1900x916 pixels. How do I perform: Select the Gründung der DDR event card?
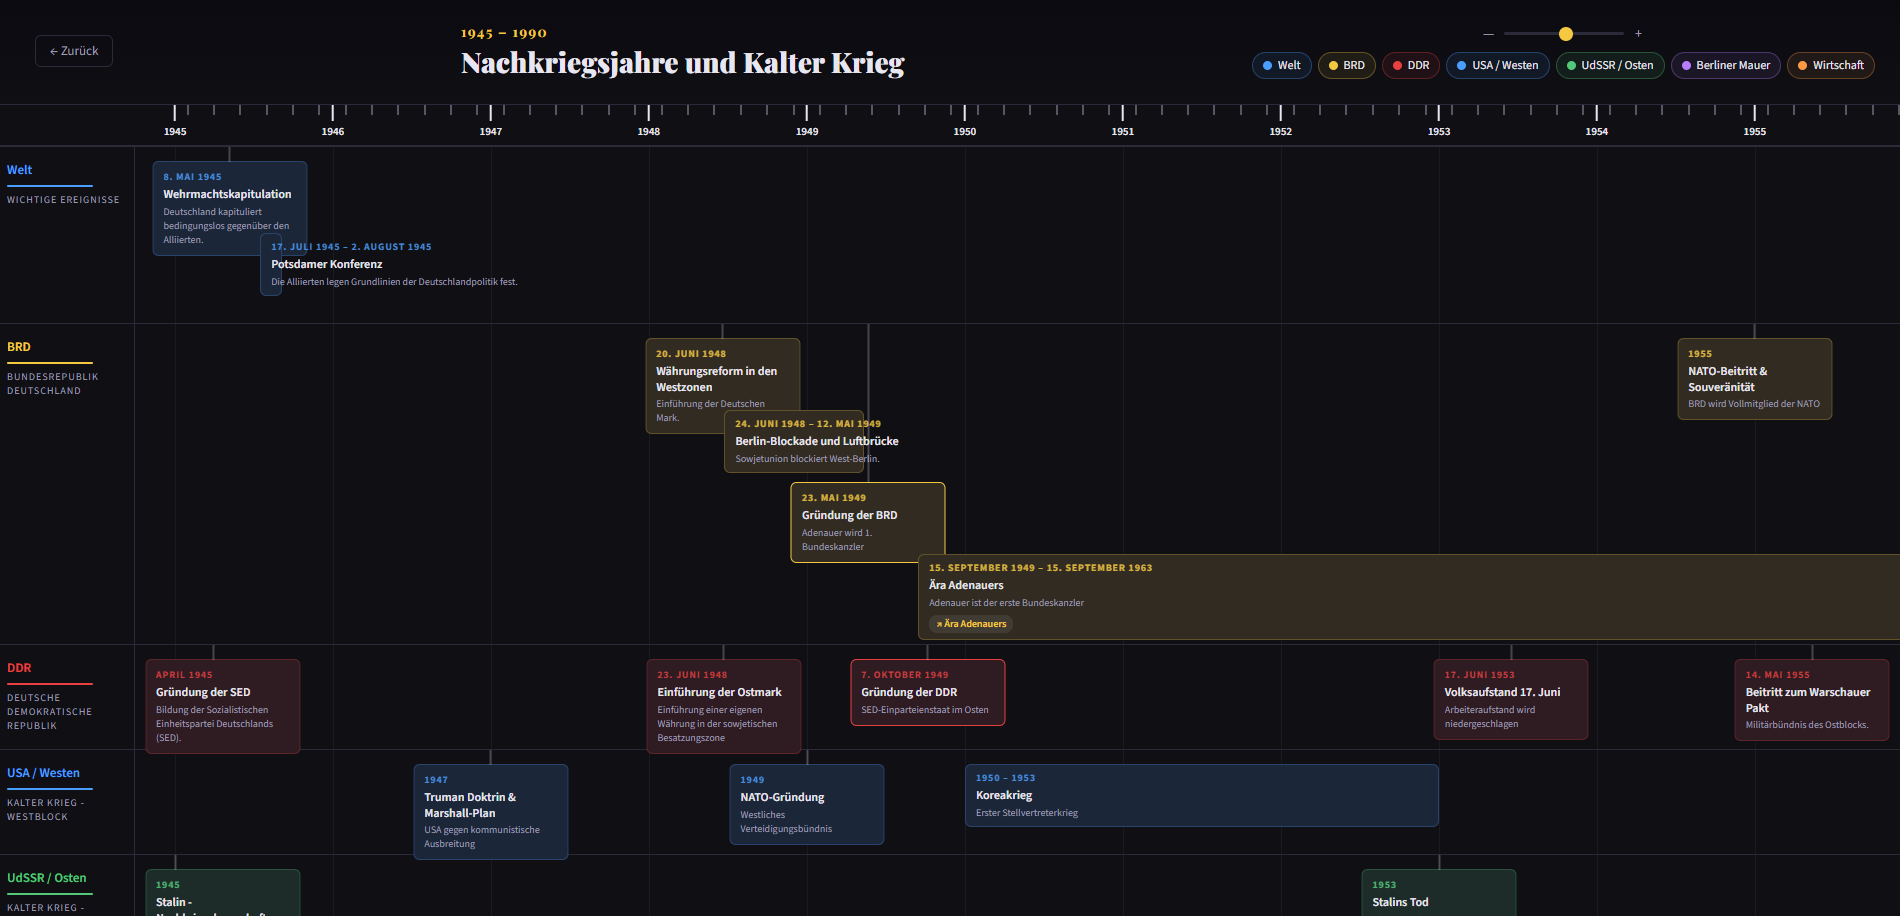(x=927, y=692)
